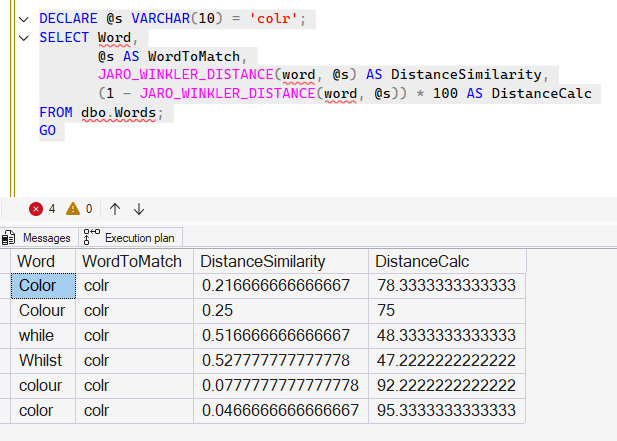Select the highlighted 'Color' cell
The image size is (617, 441).
click(x=43, y=286)
